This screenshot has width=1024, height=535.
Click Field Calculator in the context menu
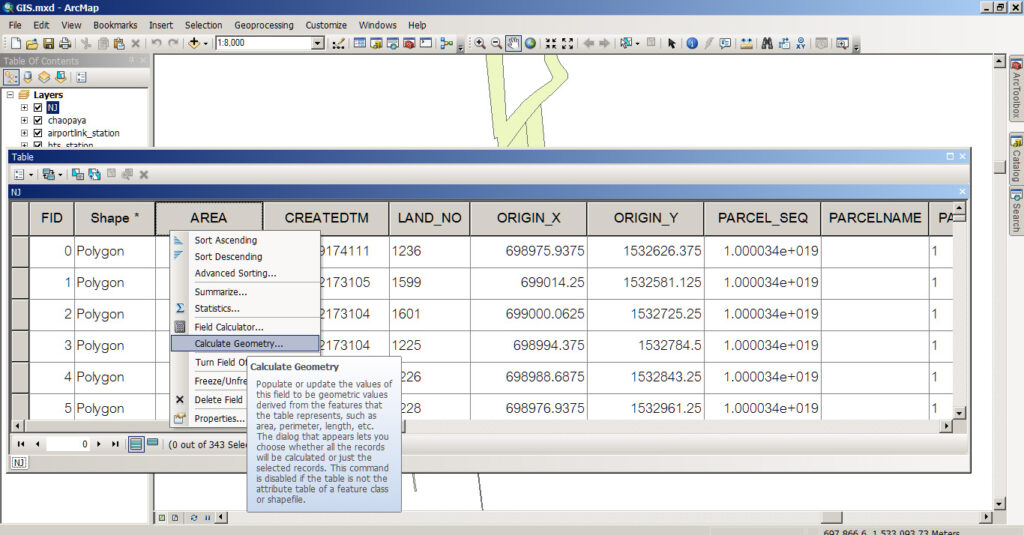click(228, 327)
